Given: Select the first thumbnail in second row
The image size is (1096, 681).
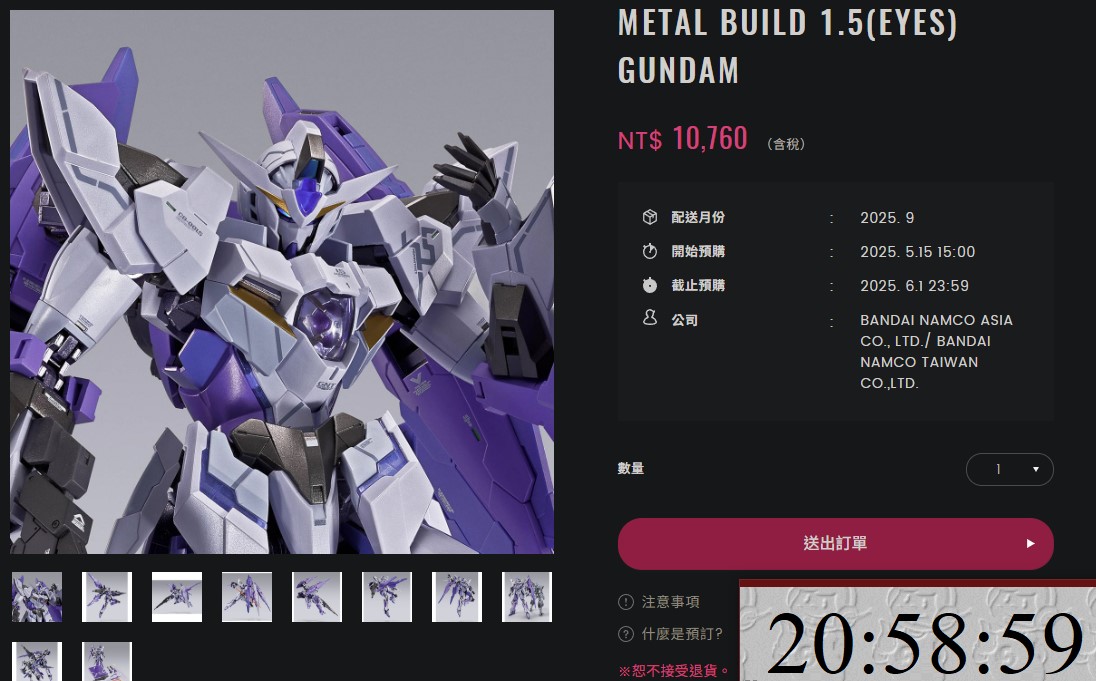Looking at the screenshot, I should click(37, 661).
